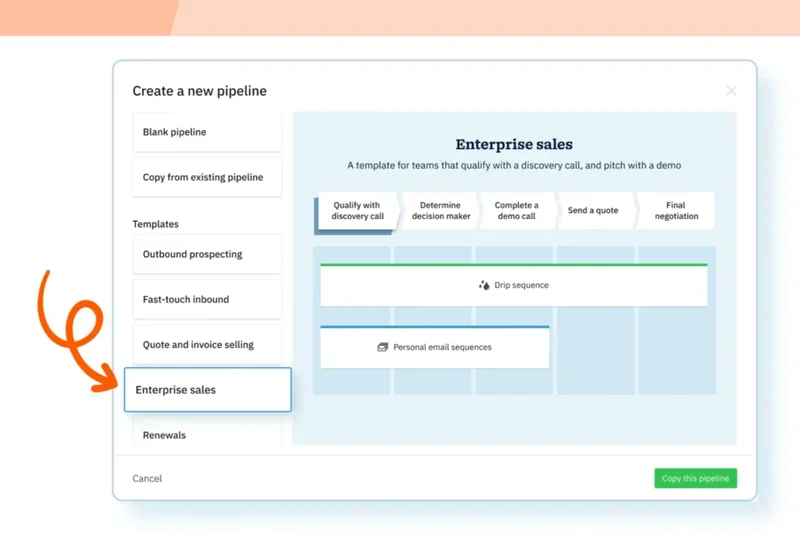Select the Final negotiation stage
This screenshot has width=800, height=533.
pyautogui.click(x=676, y=211)
